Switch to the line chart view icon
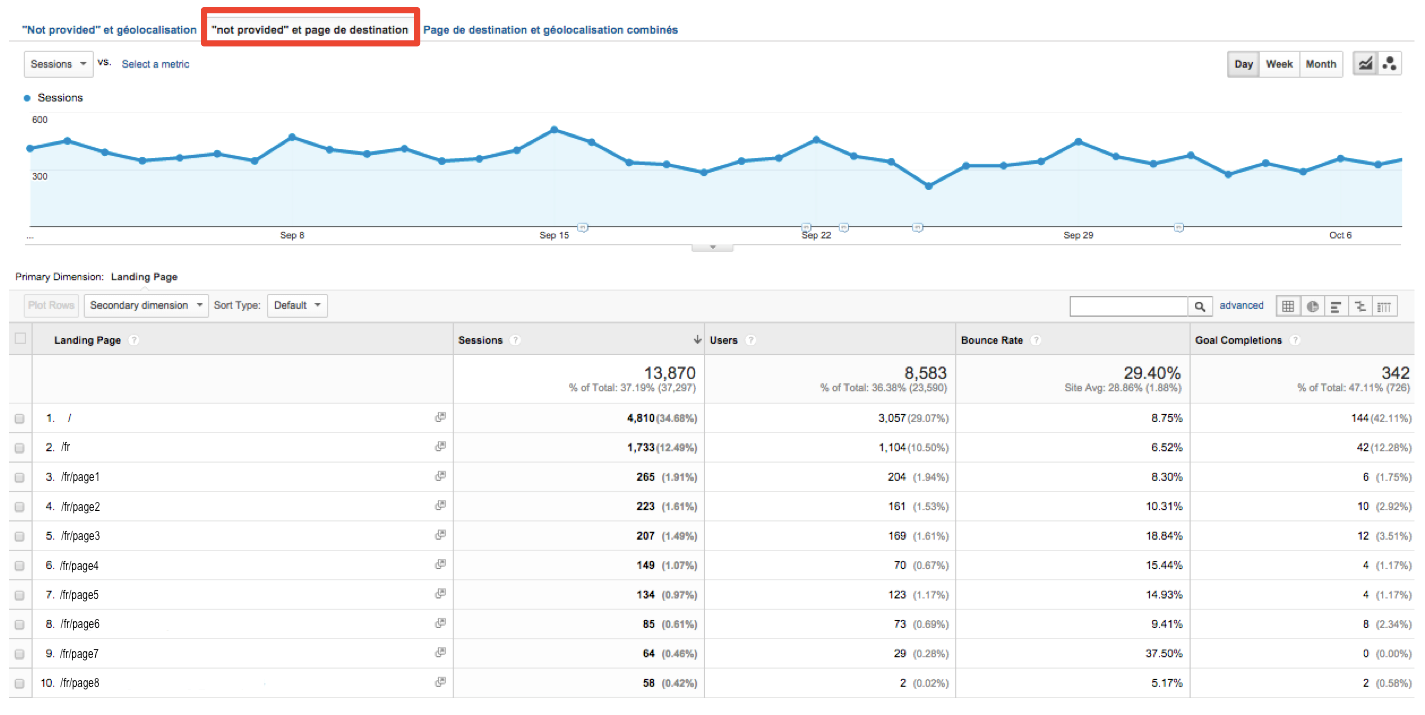This screenshot has width=1425, height=715. 1365,64
